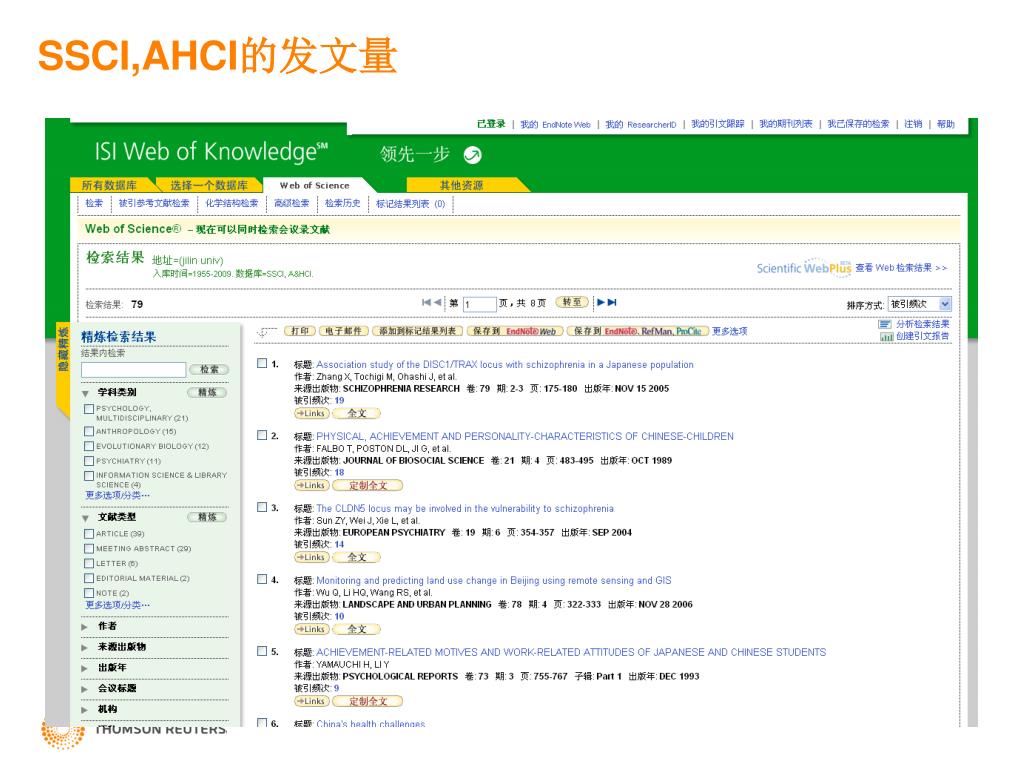Expand the 出版年 refine section

(x=84, y=669)
